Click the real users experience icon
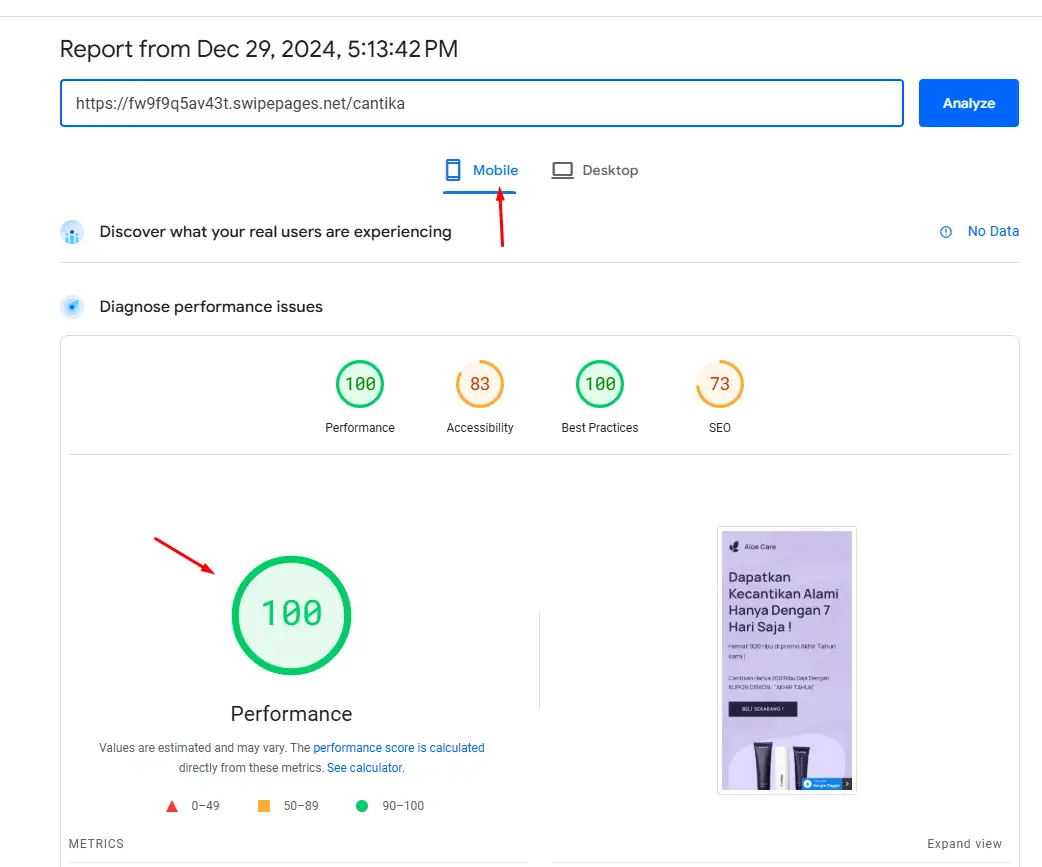The width and height of the screenshot is (1042, 867). click(x=72, y=233)
